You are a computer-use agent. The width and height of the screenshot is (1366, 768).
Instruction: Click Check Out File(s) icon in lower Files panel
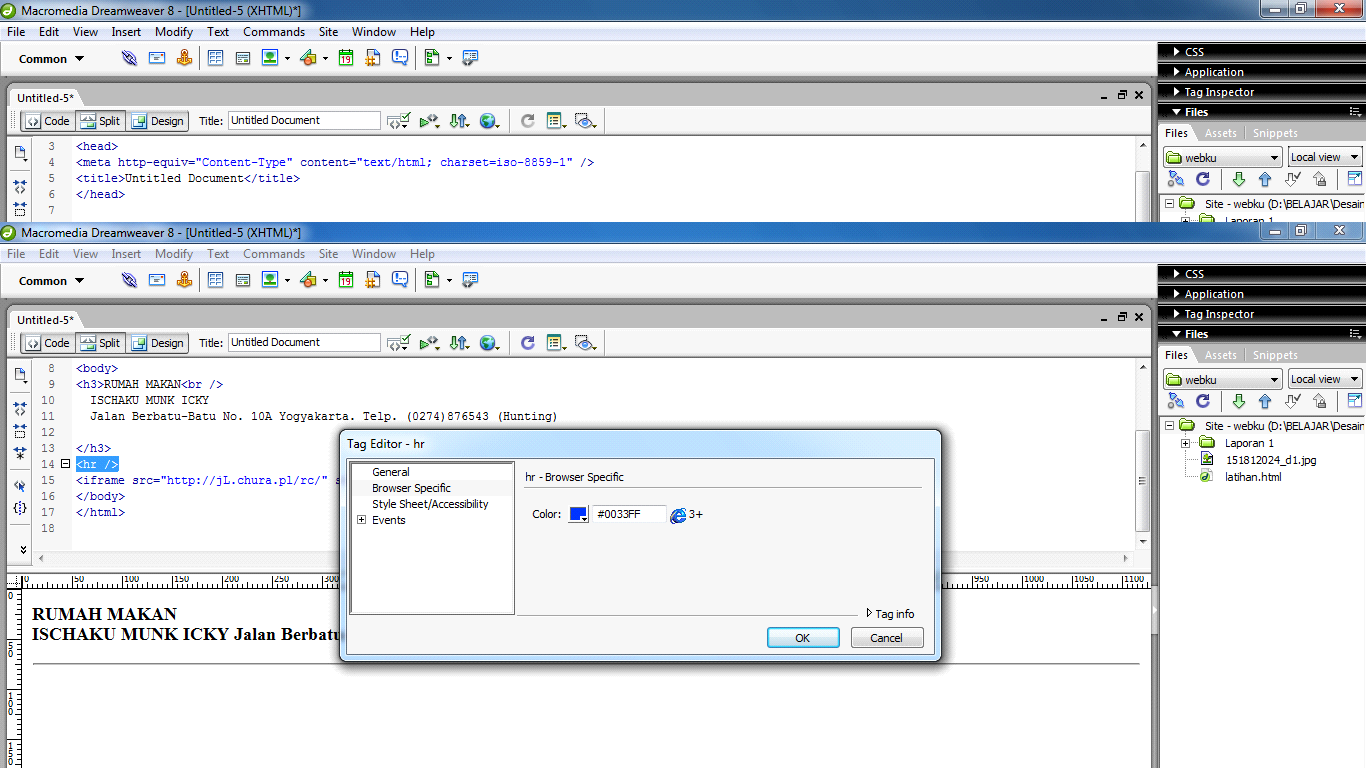pos(1293,401)
